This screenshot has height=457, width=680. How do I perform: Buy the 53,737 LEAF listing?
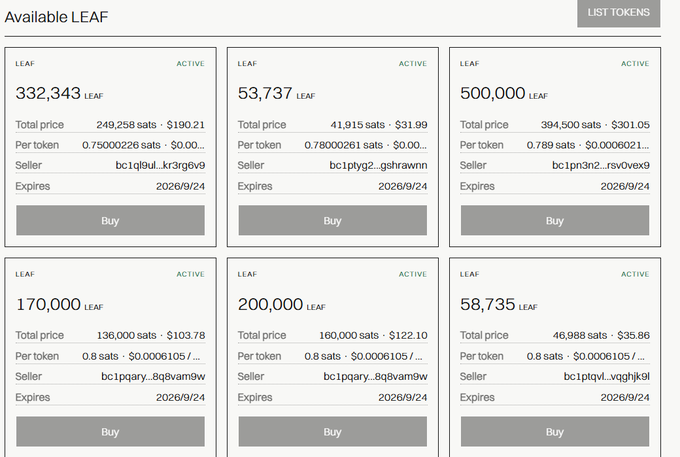(x=333, y=221)
